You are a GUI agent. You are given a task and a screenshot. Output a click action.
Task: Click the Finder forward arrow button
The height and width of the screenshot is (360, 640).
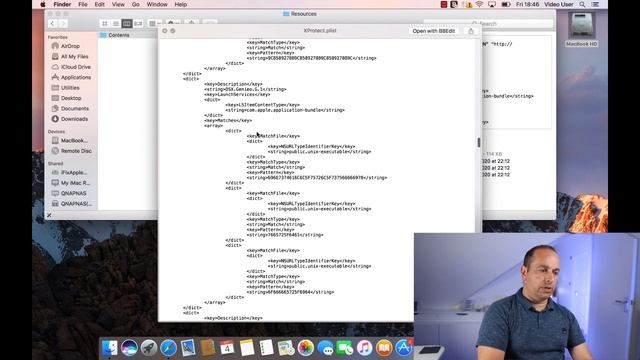(63, 24)
